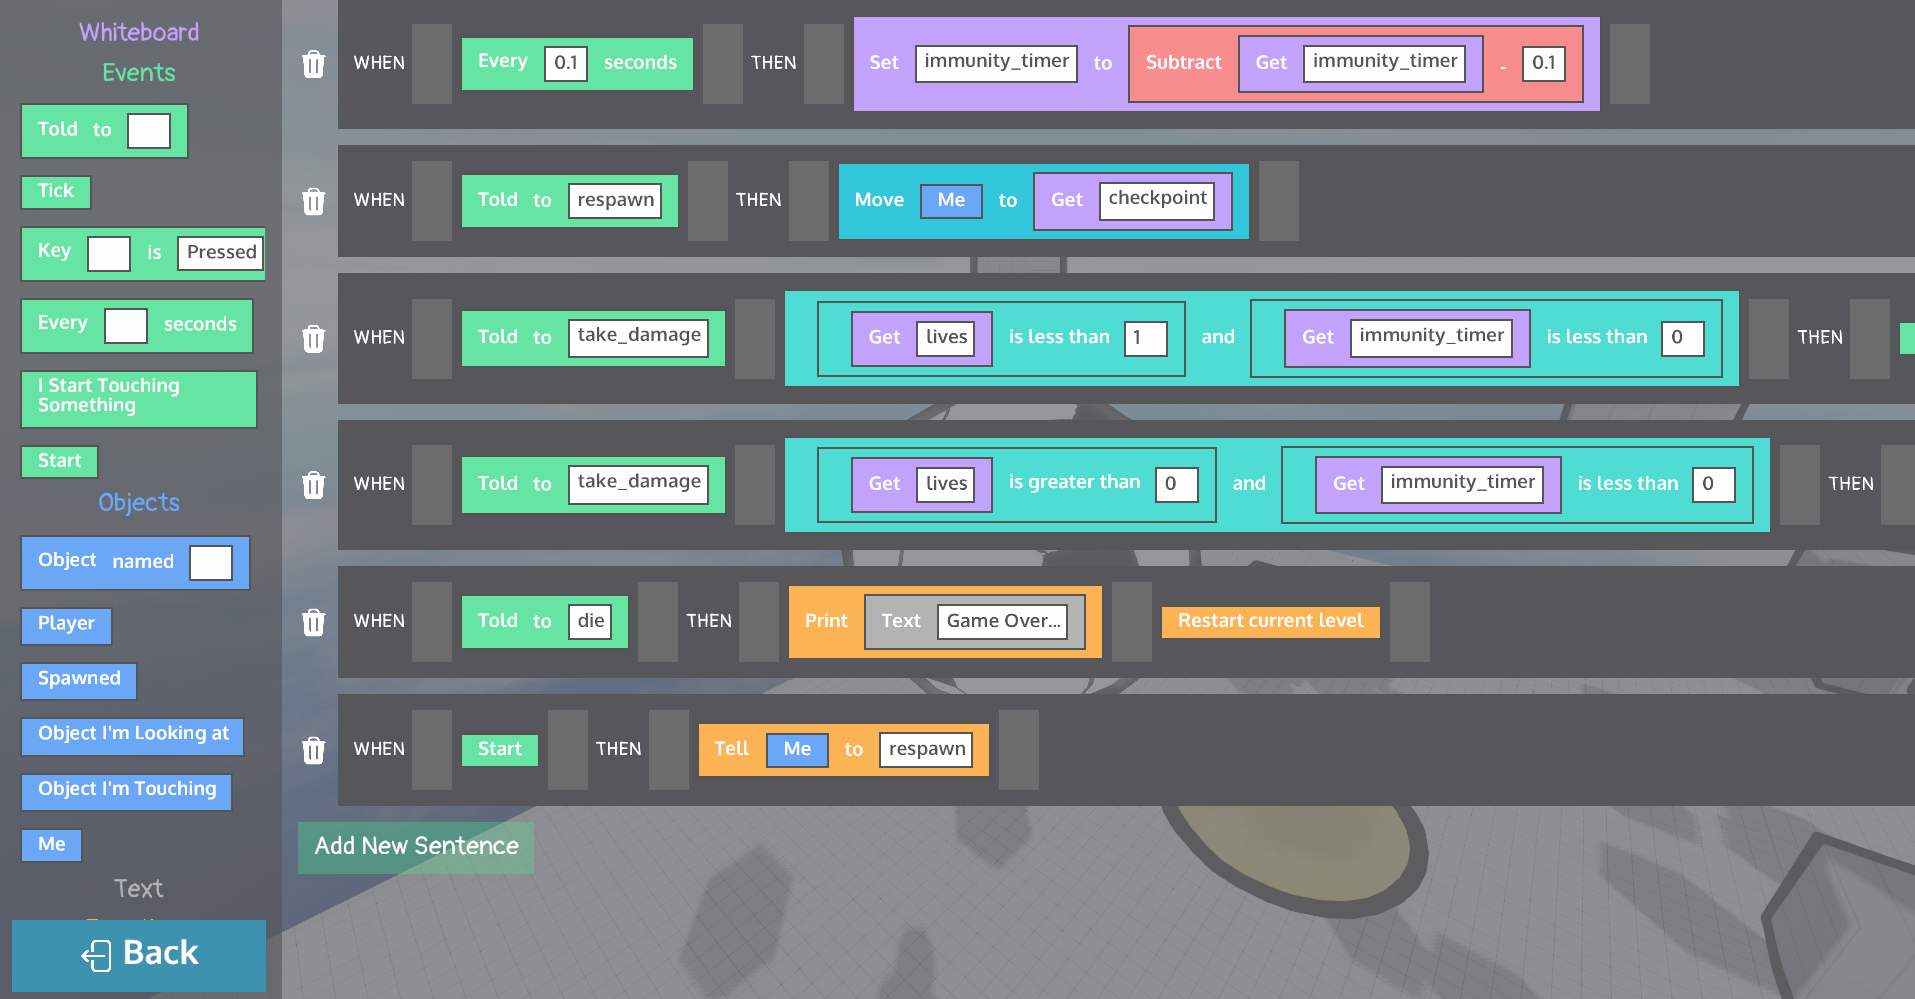Click the empty field of 'Object named' block
1915x999 pixels.
coord(211,563)
